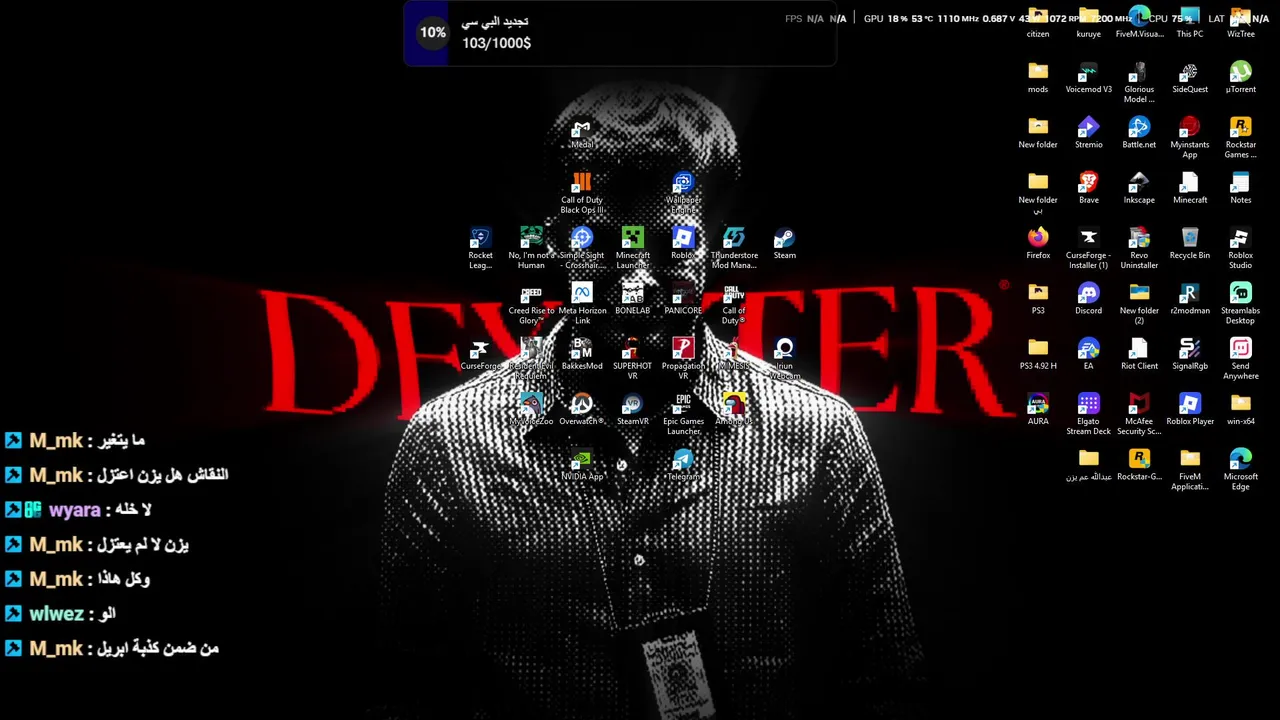This screenshot has height=720, width=1280.
Task: Open New folder (2)
Action: click(x=1139, y=304)
